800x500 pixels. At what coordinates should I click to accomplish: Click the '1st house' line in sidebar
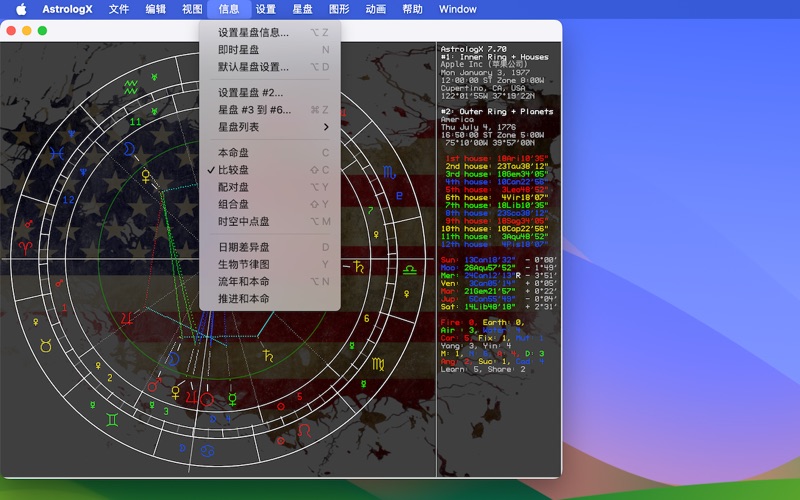coord(496,159)
